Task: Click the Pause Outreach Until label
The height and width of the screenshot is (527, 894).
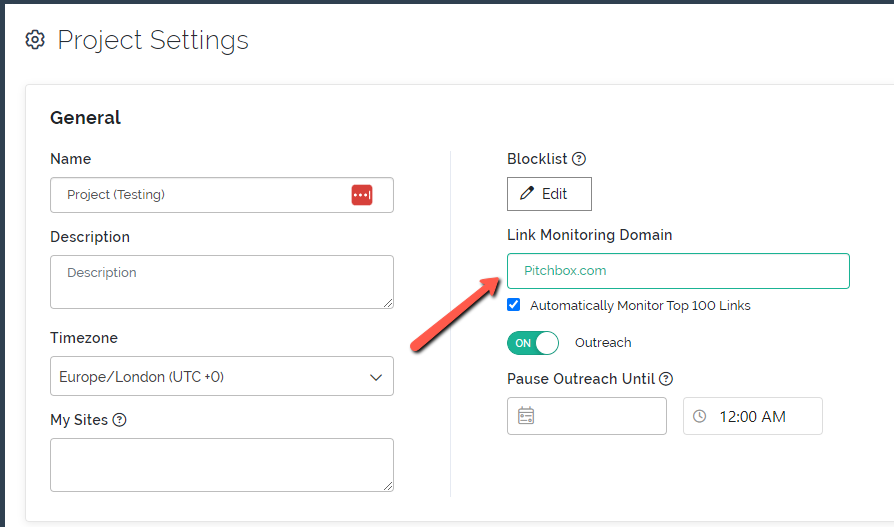Action: click(x=581, y=379)
